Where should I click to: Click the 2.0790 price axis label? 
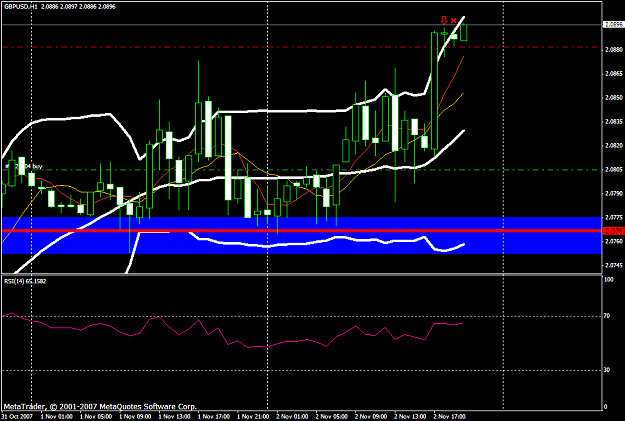tap(614, 193)
